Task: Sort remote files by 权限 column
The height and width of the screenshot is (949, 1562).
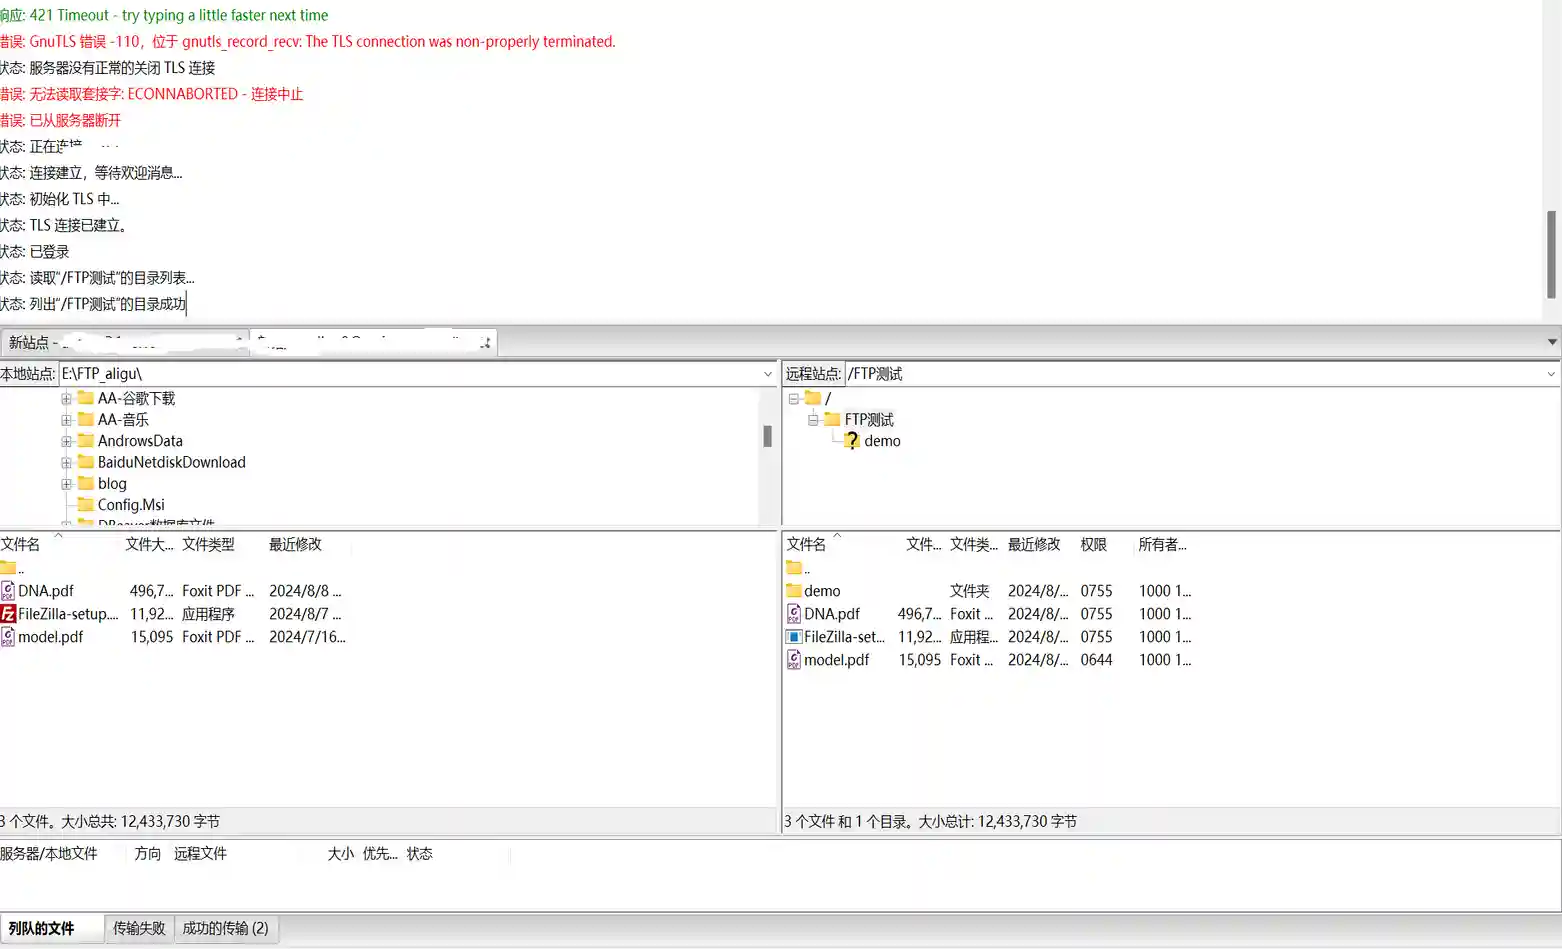Action: pos(1093,545)
